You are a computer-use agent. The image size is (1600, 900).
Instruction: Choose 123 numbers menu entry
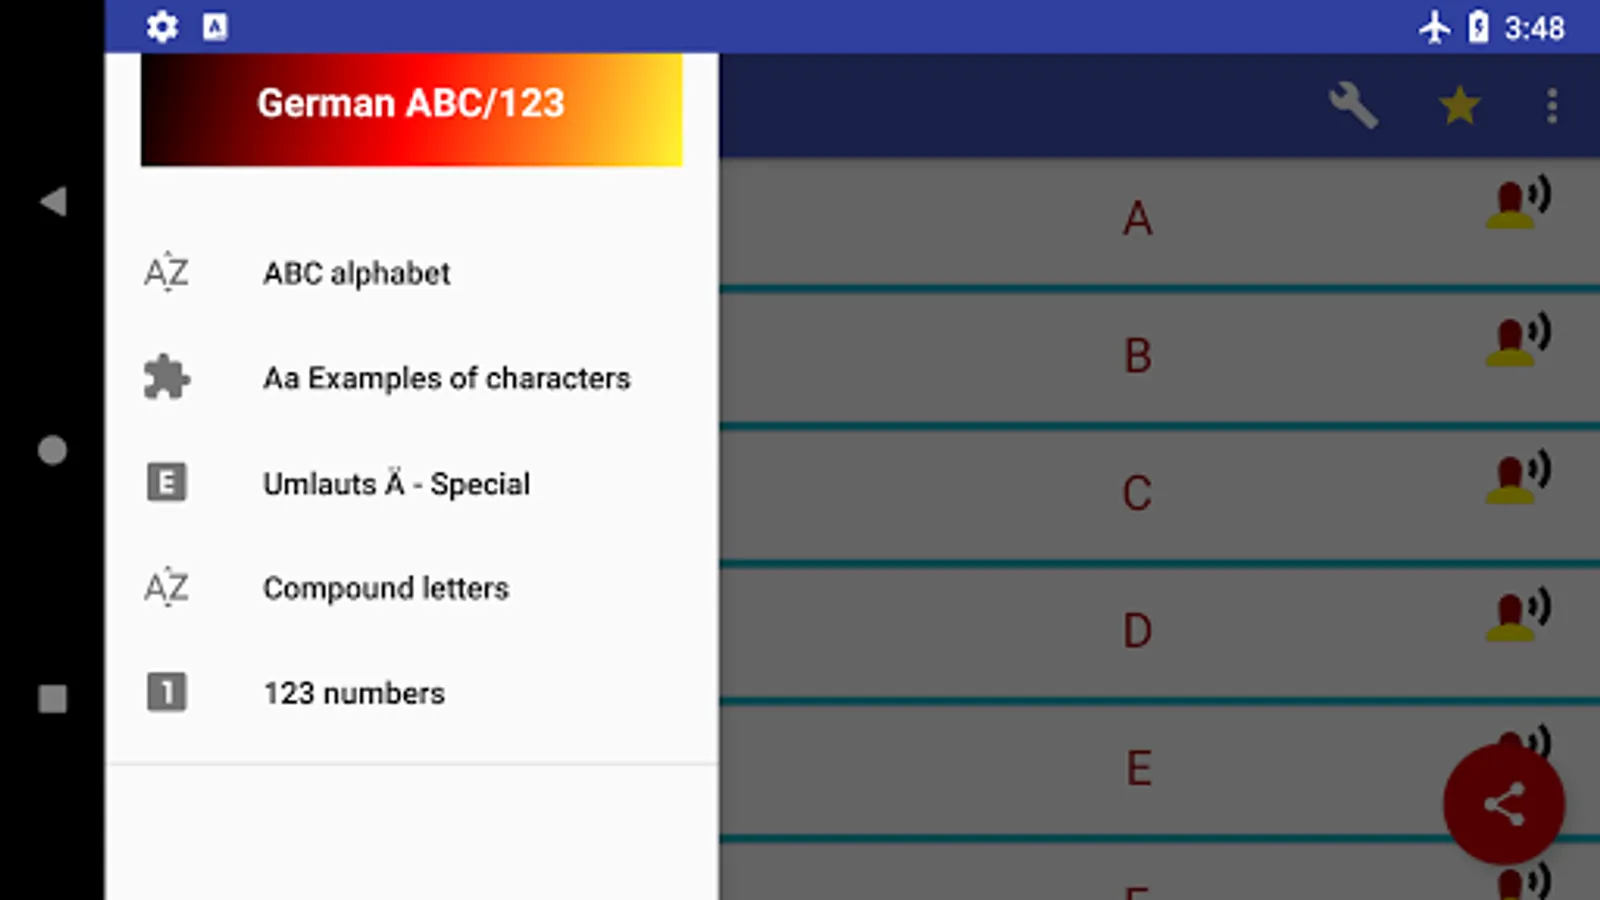(x=353, y=693)
